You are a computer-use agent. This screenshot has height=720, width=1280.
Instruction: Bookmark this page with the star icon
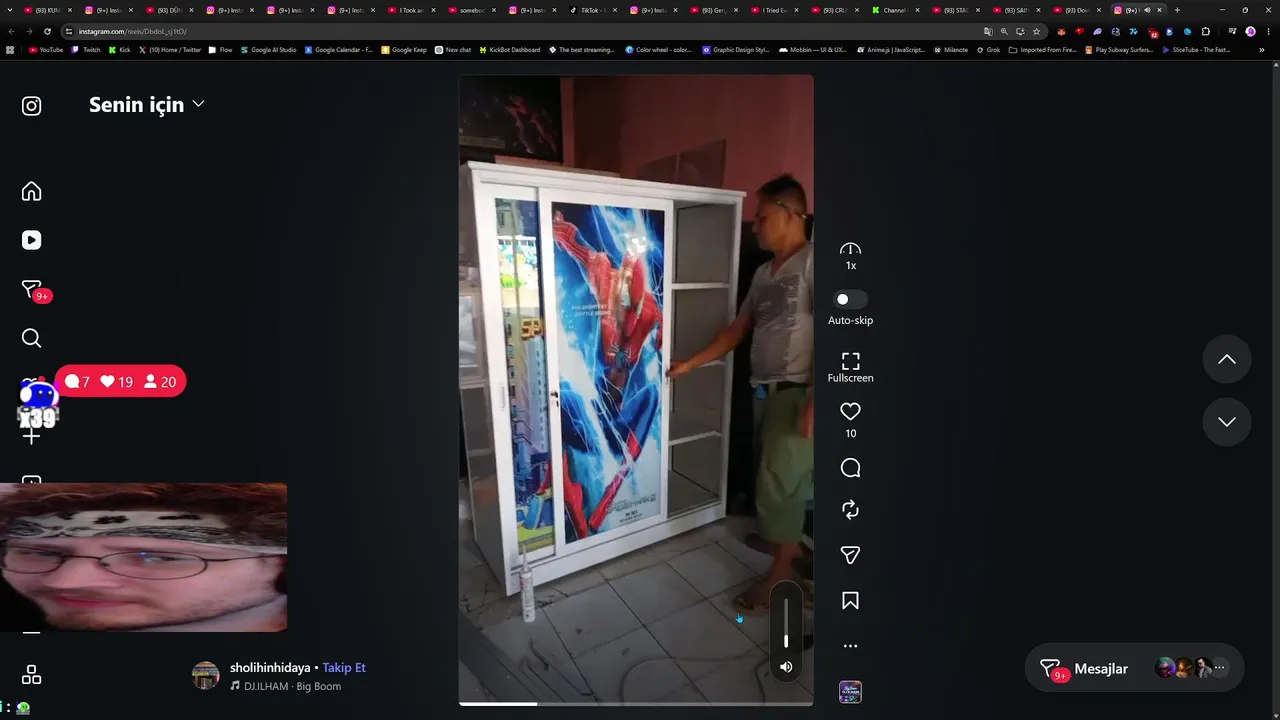point(1036,31)
